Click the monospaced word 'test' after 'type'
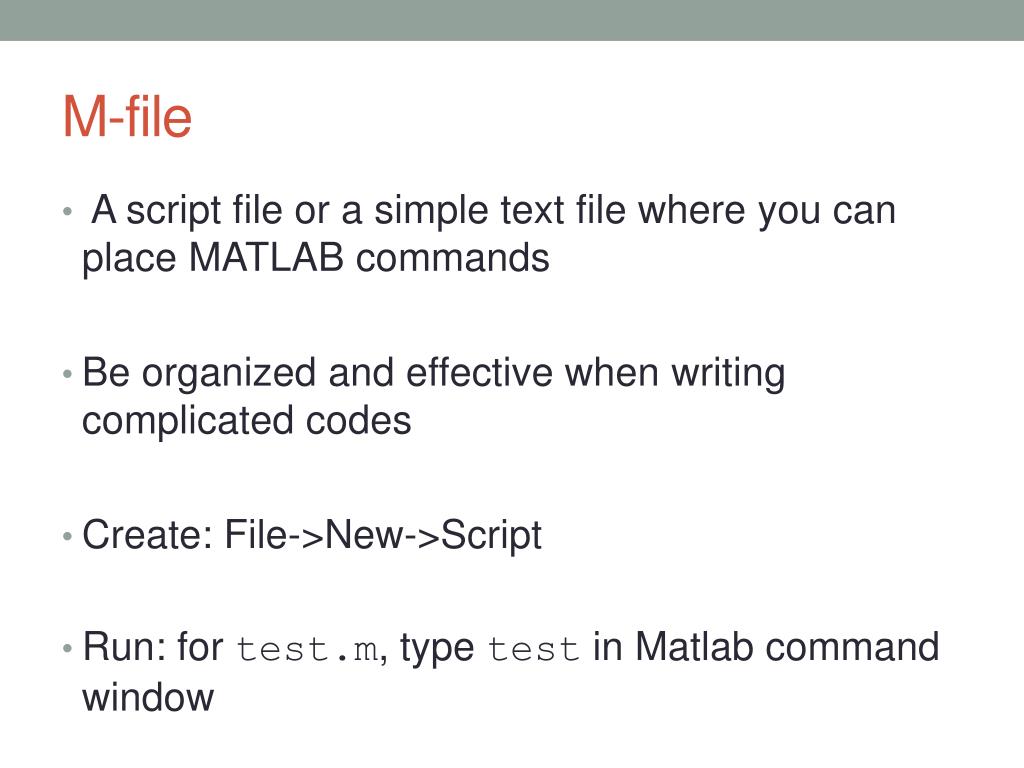This screenshot has height=768, width=1024. pos(534,649)
